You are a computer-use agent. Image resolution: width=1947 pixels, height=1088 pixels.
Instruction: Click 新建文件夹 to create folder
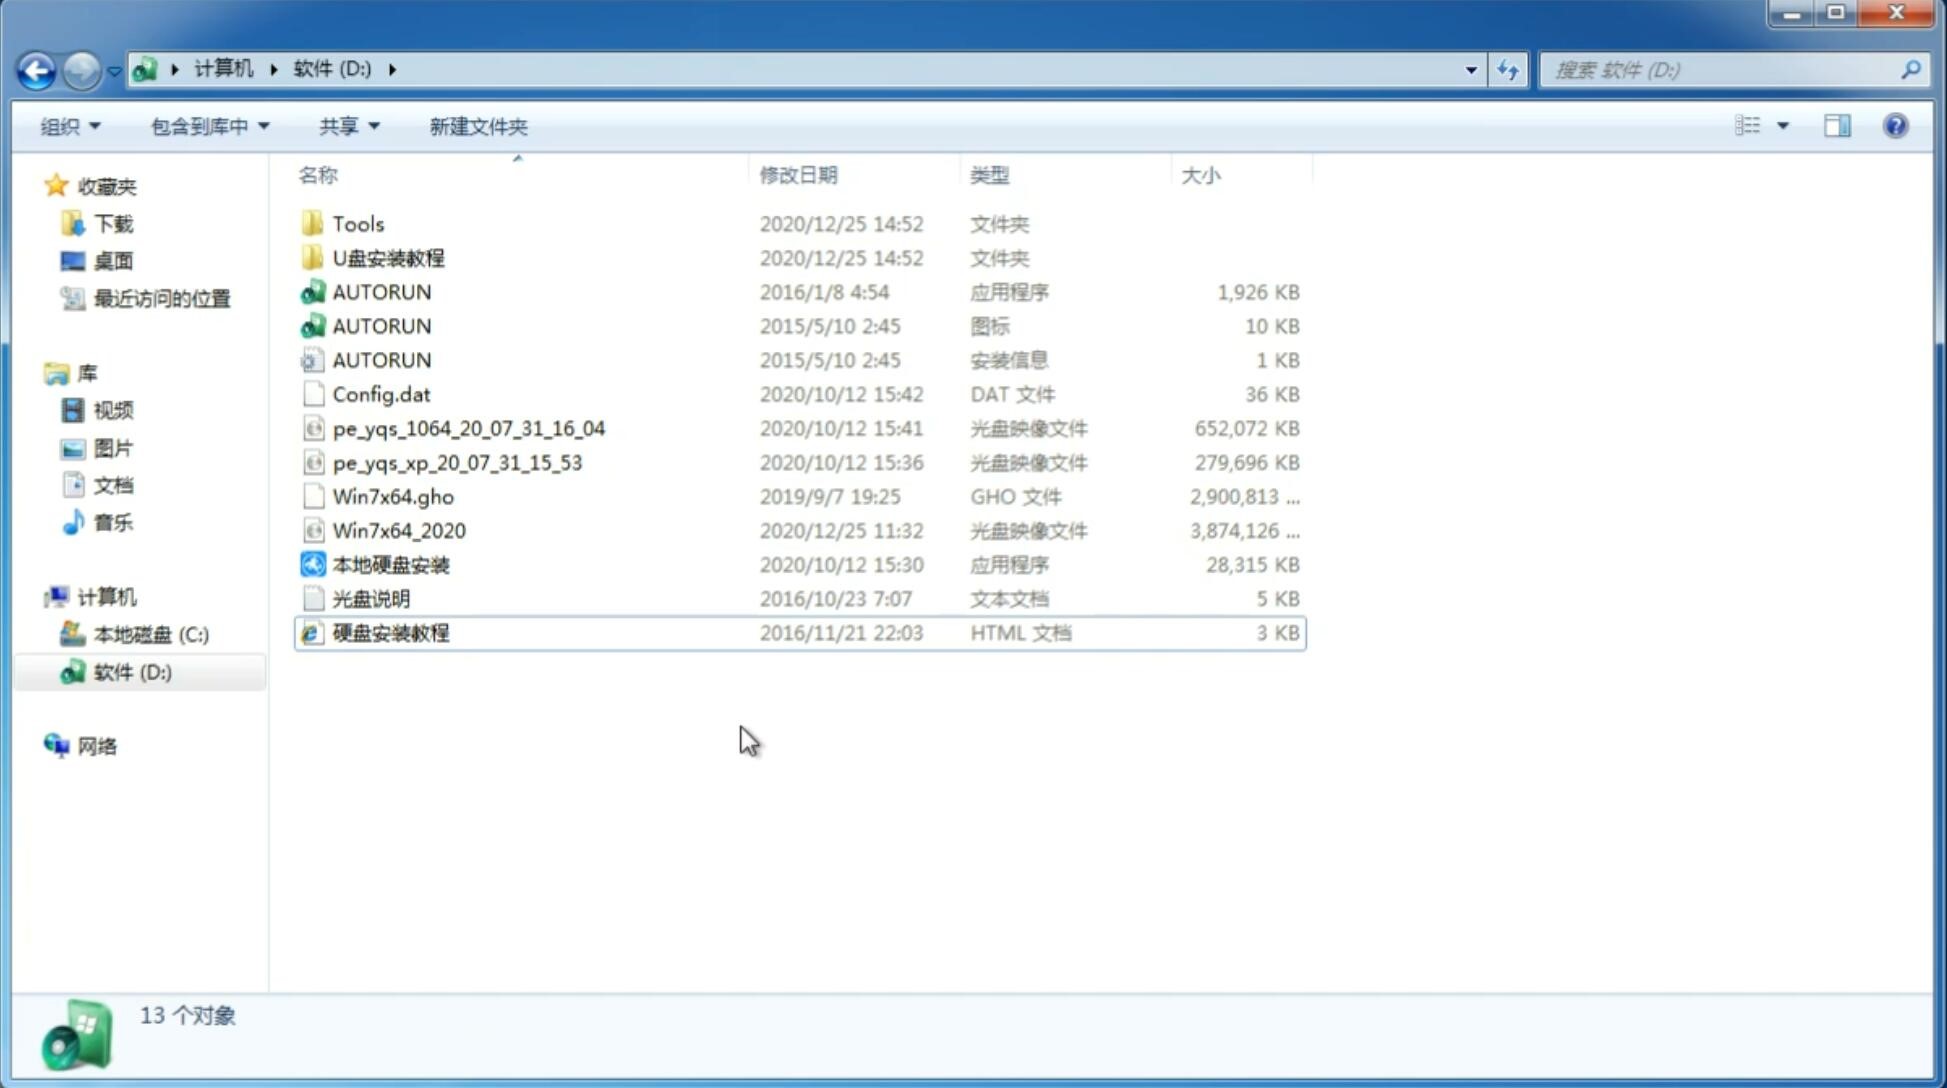[479, 126]
